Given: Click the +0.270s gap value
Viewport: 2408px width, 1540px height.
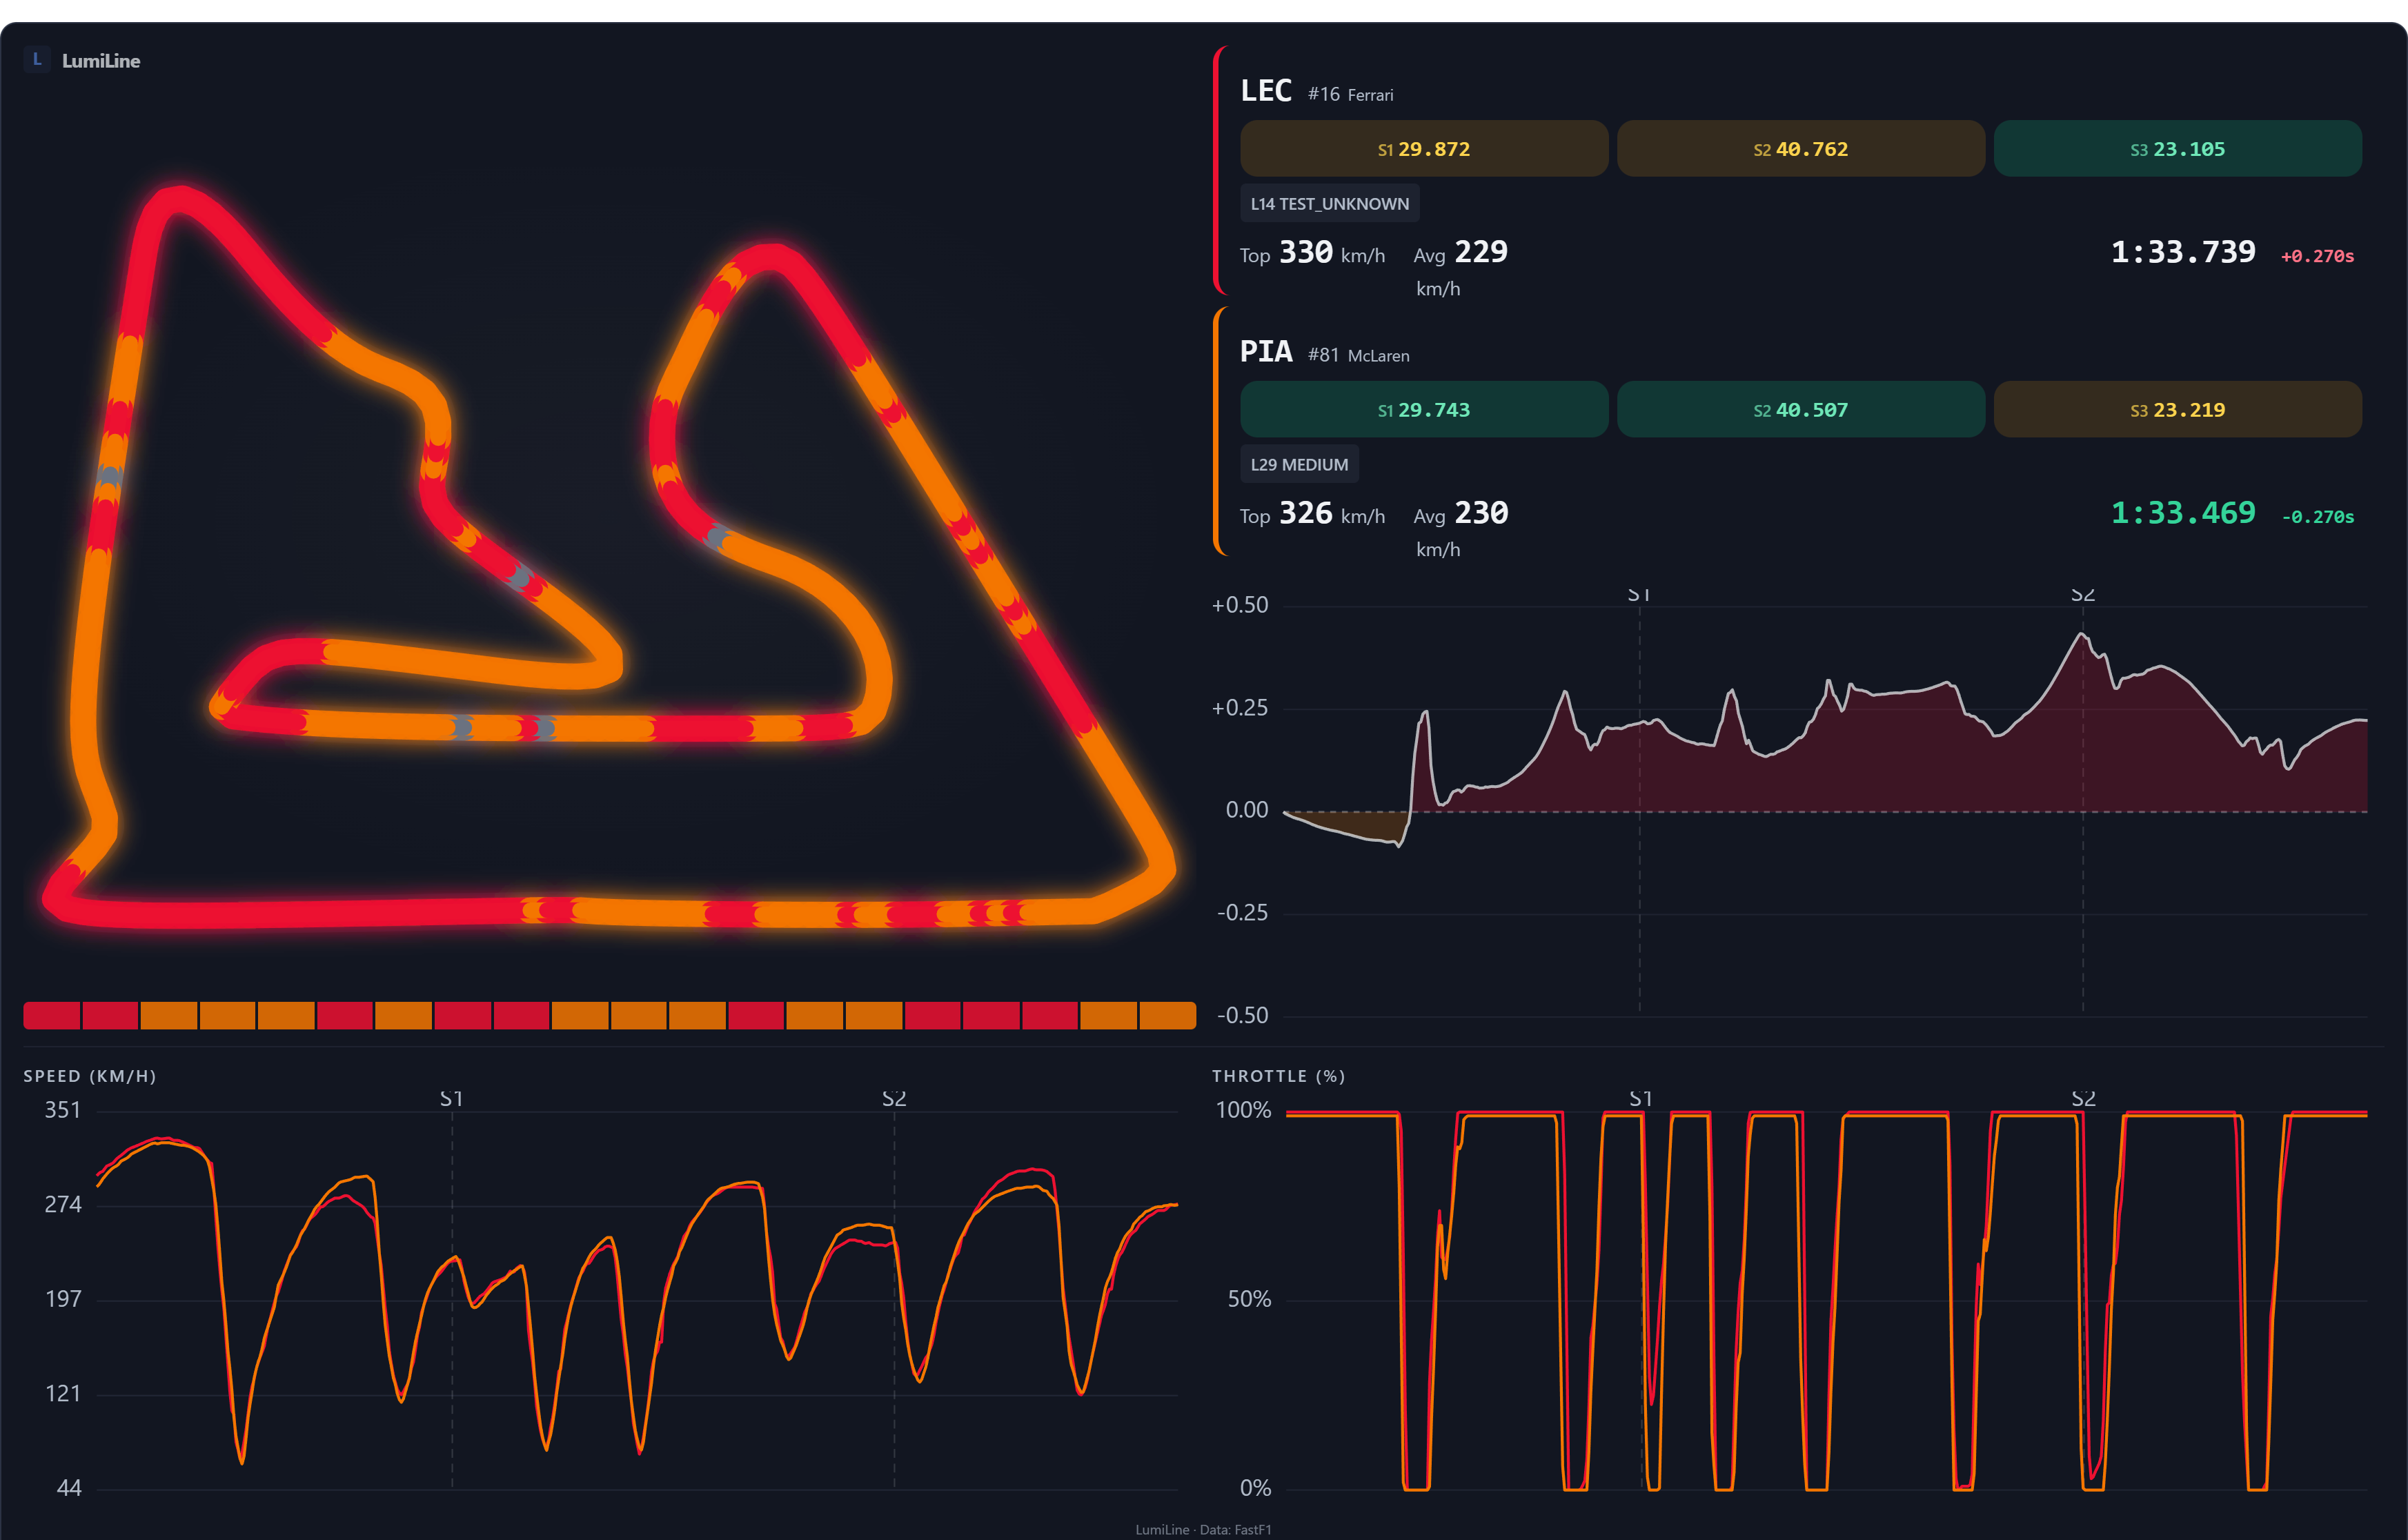Looking at the screenshot, I should (2317, 256).
